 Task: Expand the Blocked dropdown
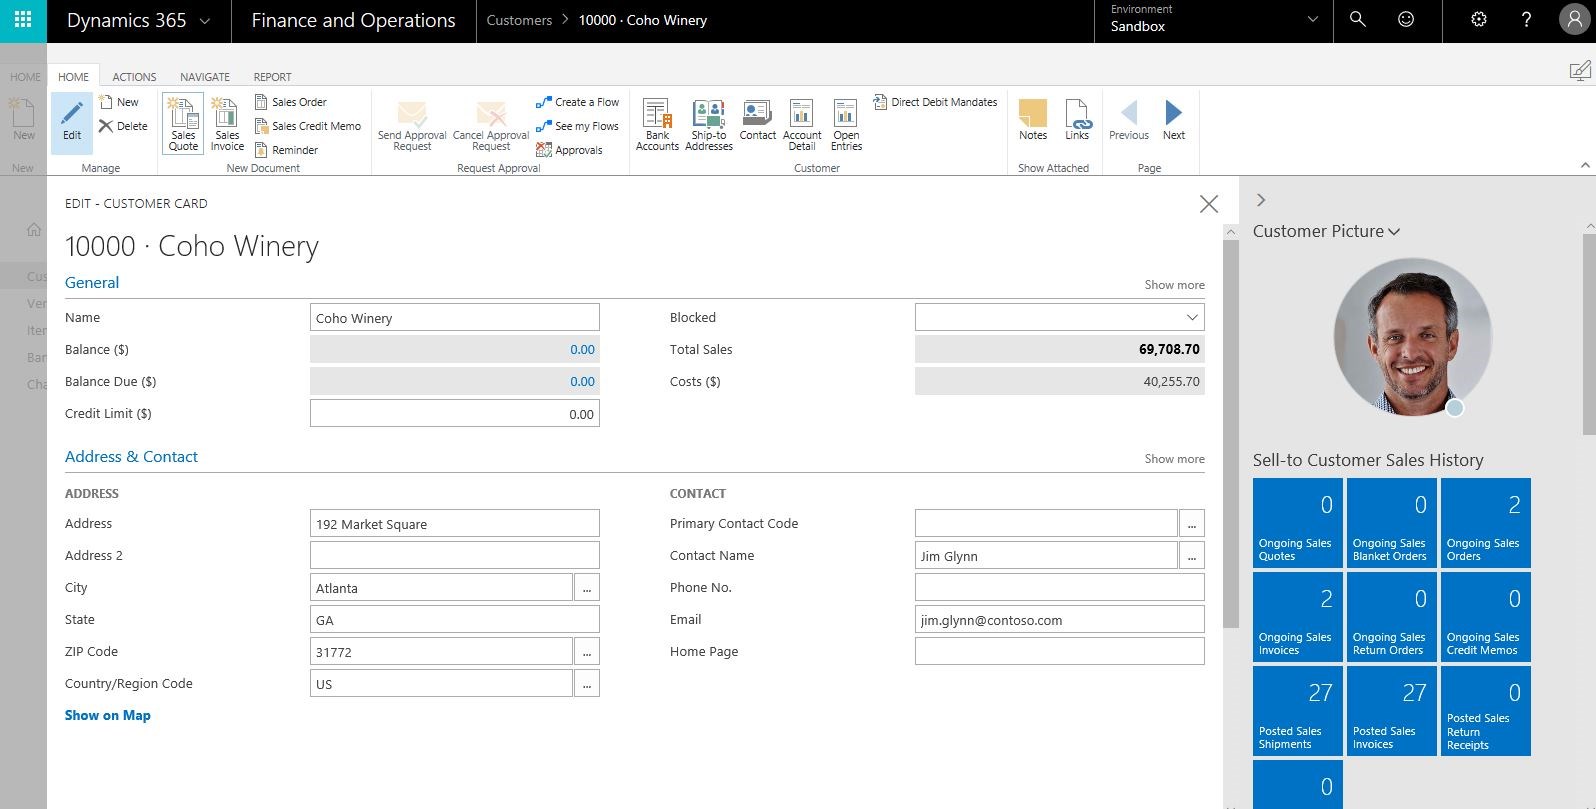[1191, 318]
